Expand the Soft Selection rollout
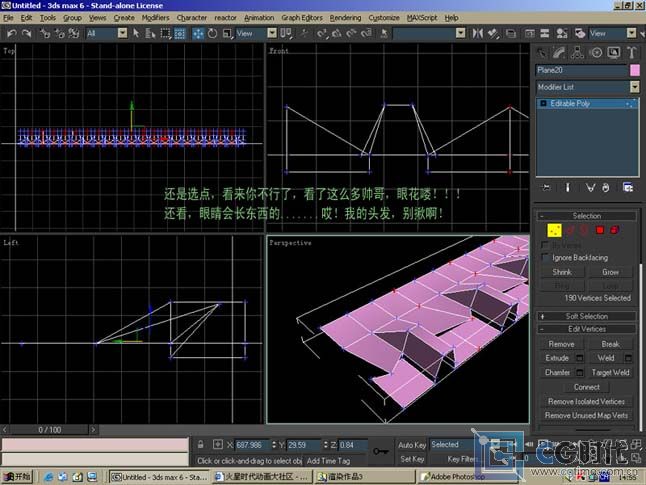The height and width of the screenshot is (485, 646). coord(587,316)
